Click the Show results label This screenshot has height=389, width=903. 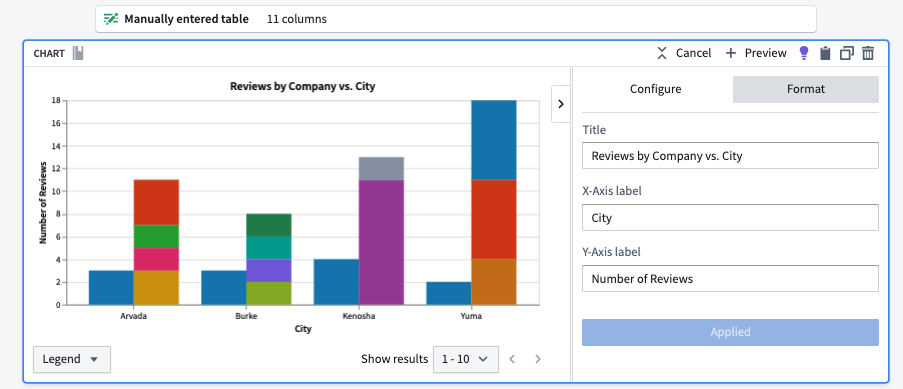394,359
